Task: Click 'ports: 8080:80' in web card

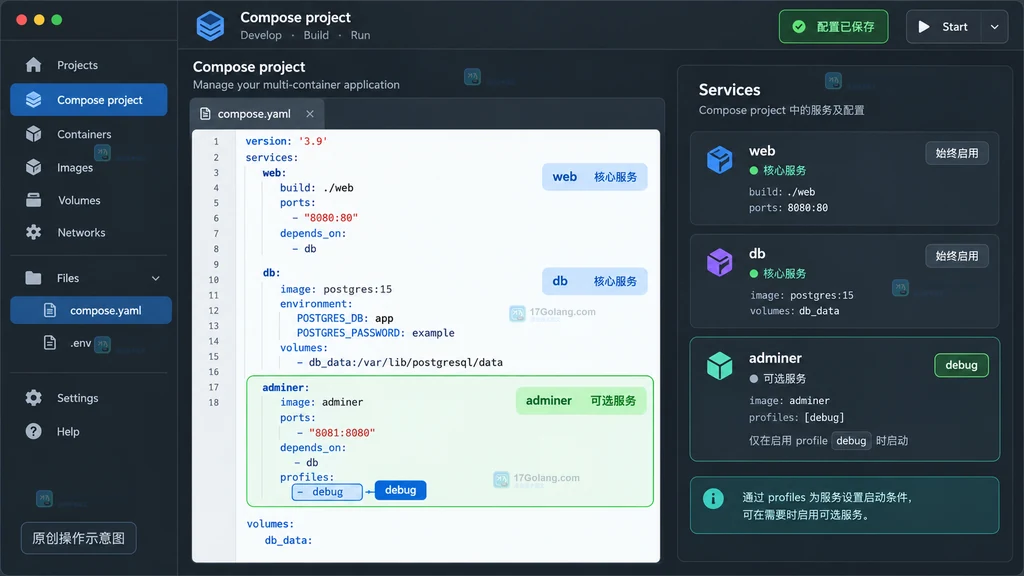Action: click(x=788, y=208)
